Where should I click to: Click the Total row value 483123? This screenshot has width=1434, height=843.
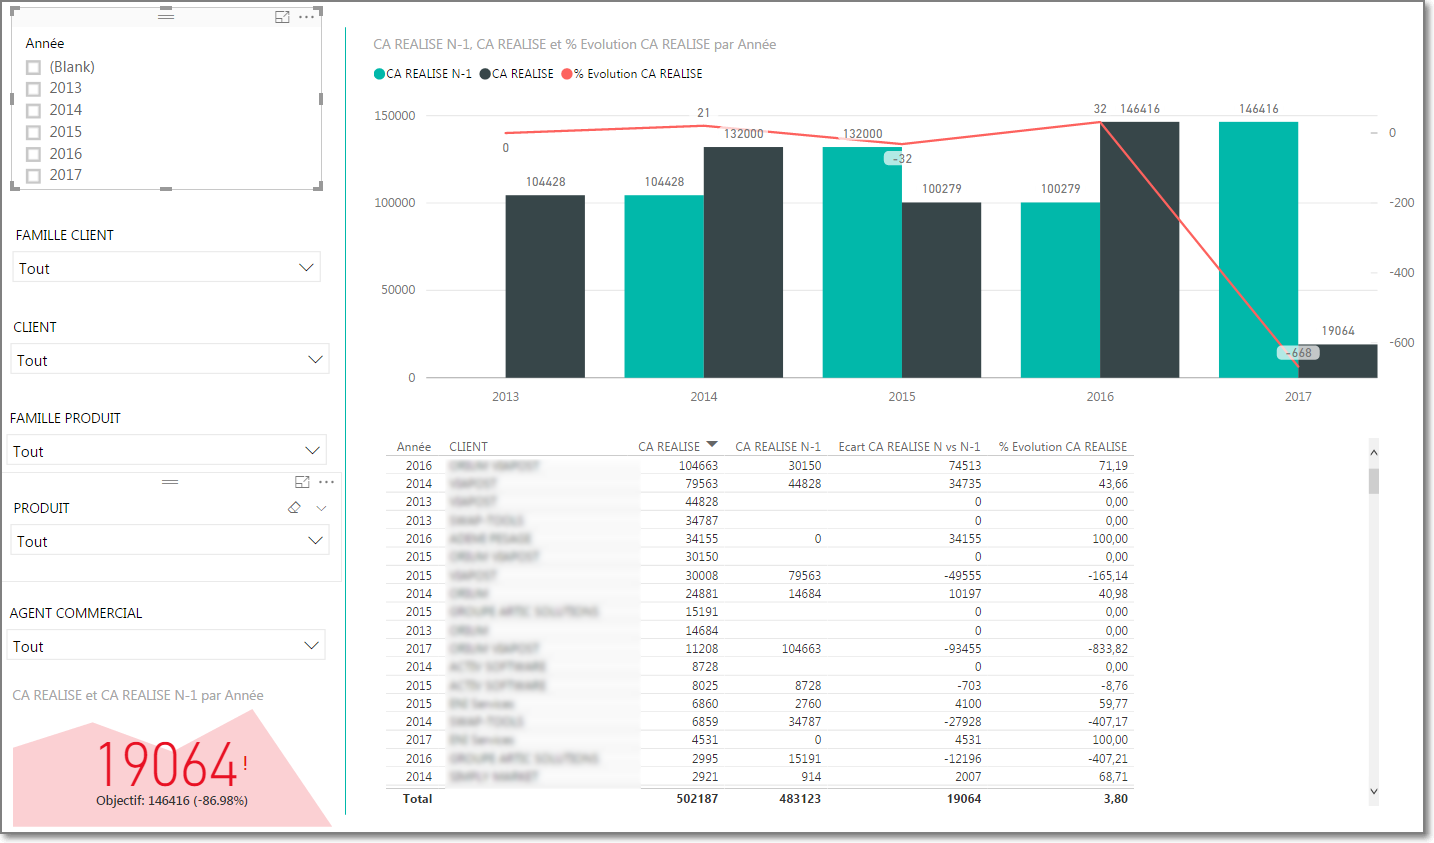[x=800, y=799]
